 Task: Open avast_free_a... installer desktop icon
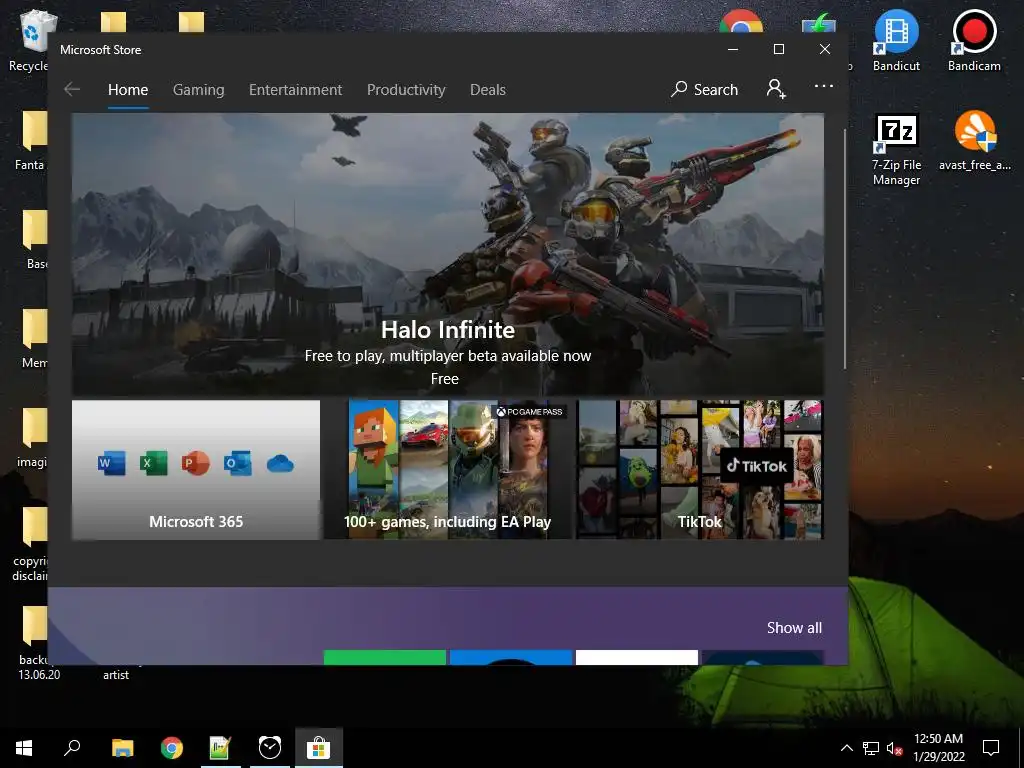974,141
